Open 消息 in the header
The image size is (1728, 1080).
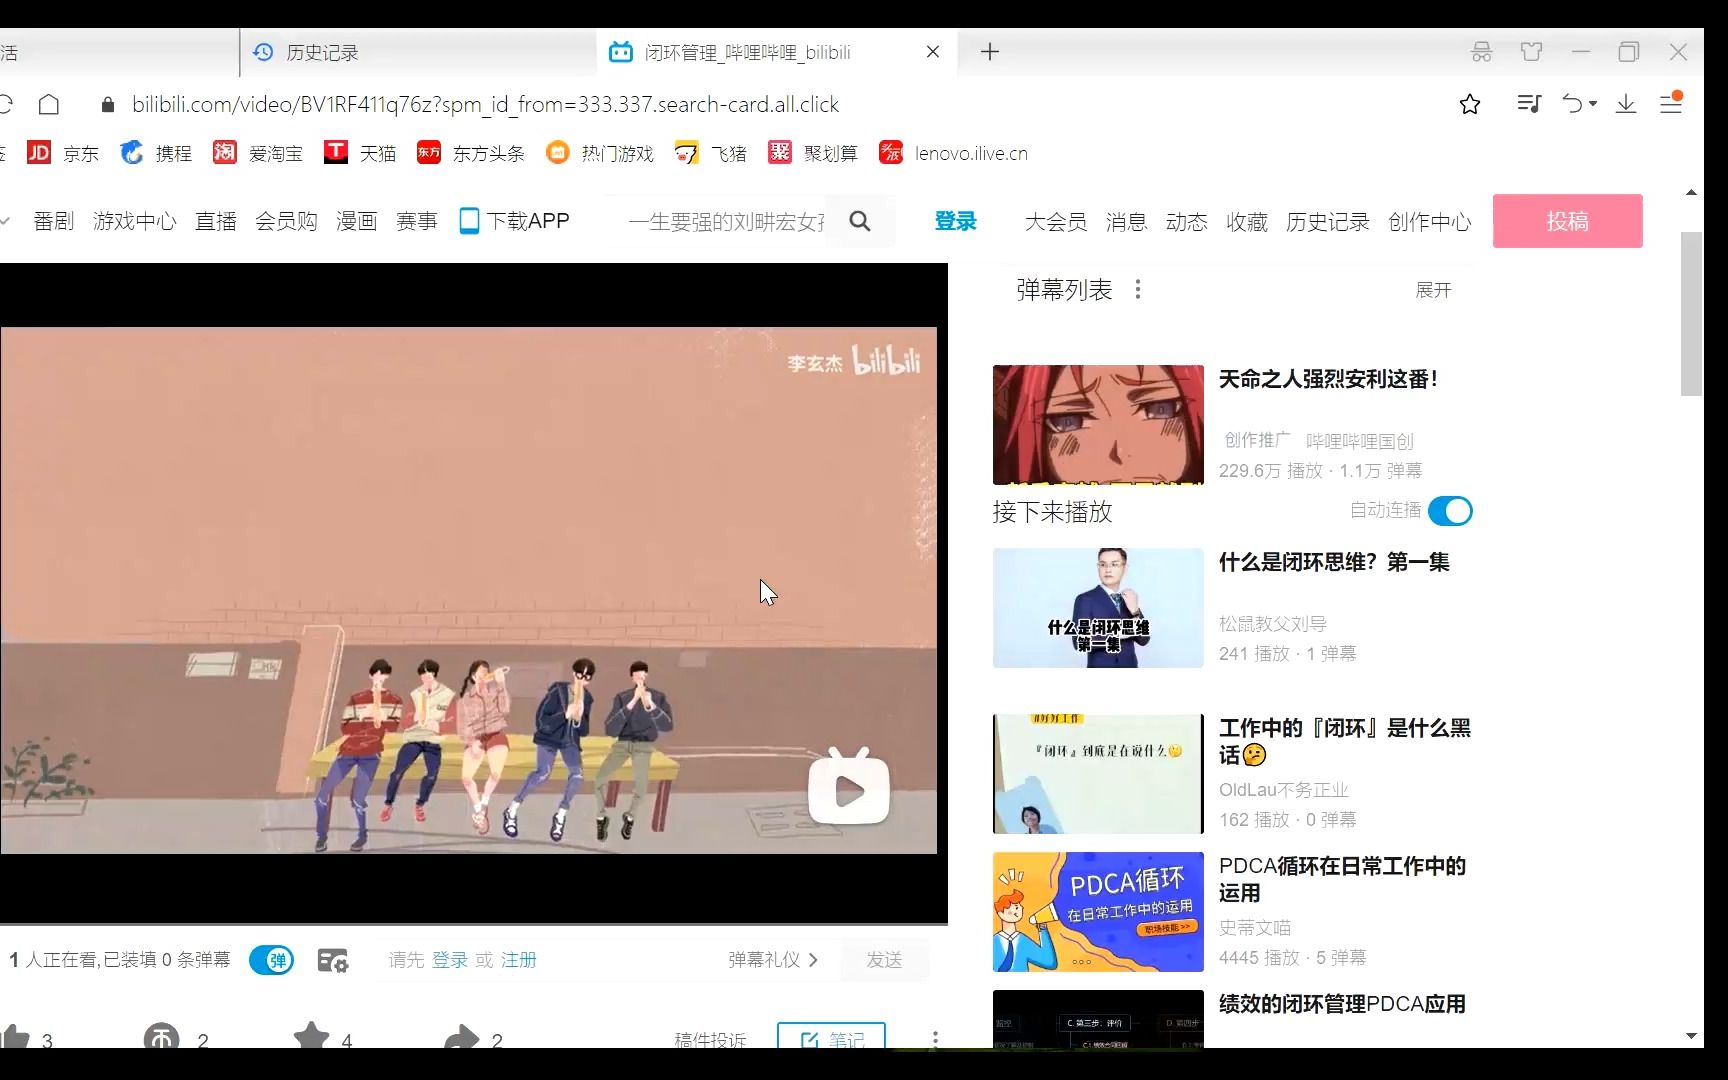pos(1126,221)
